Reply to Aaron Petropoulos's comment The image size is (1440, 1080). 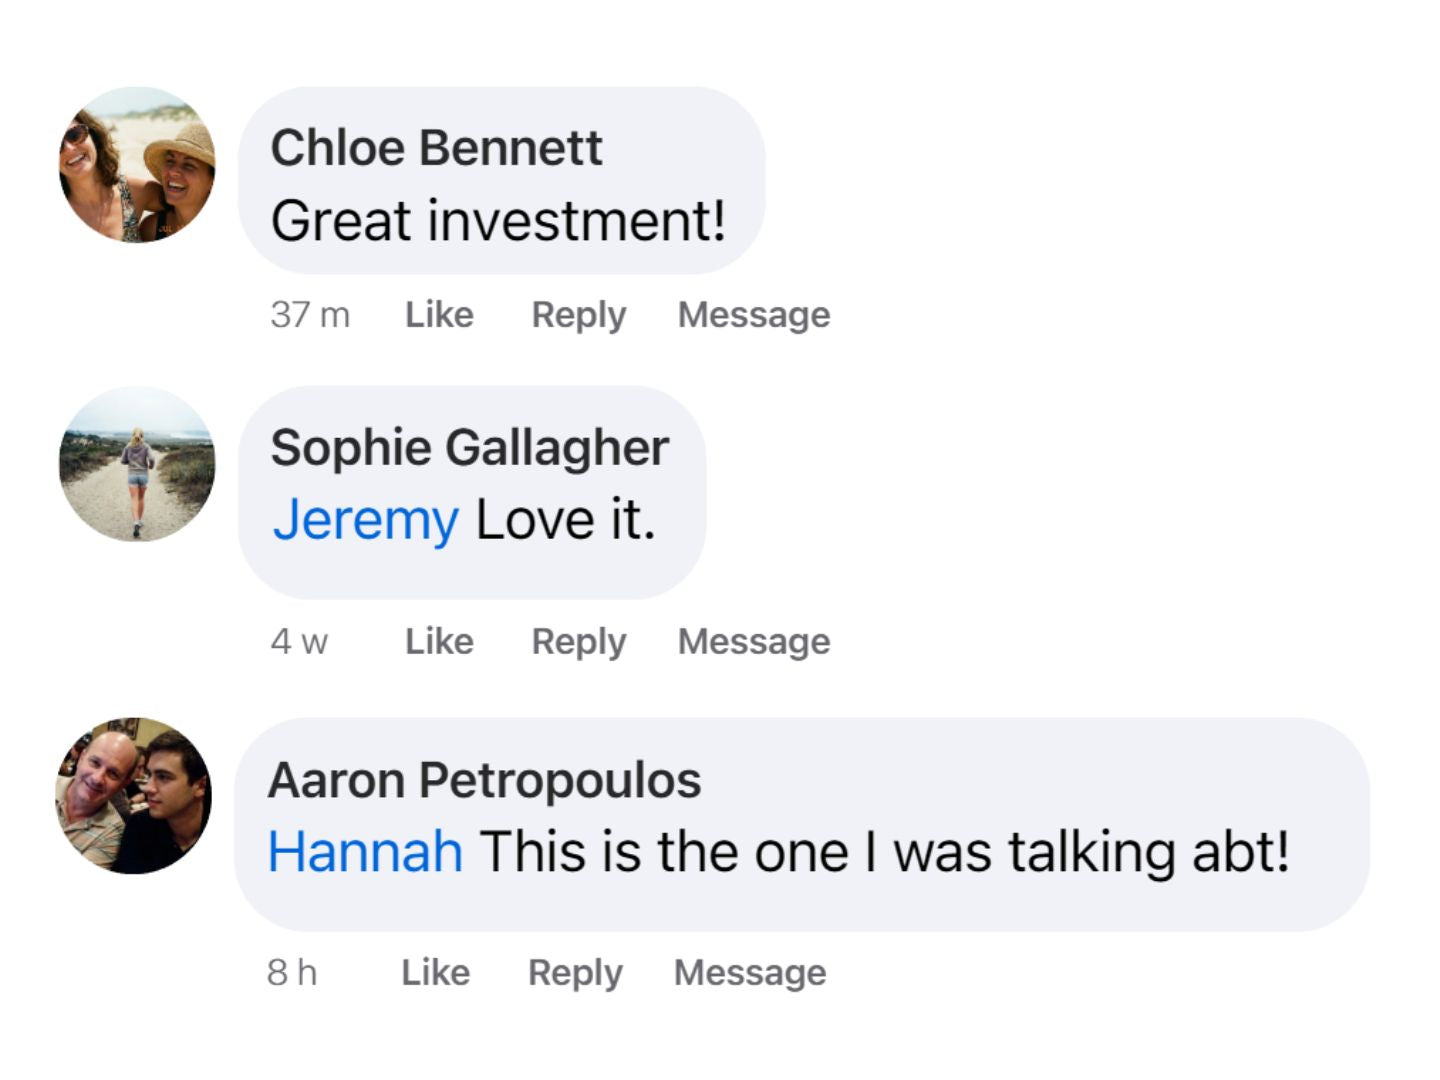click(x=575, y=972)
